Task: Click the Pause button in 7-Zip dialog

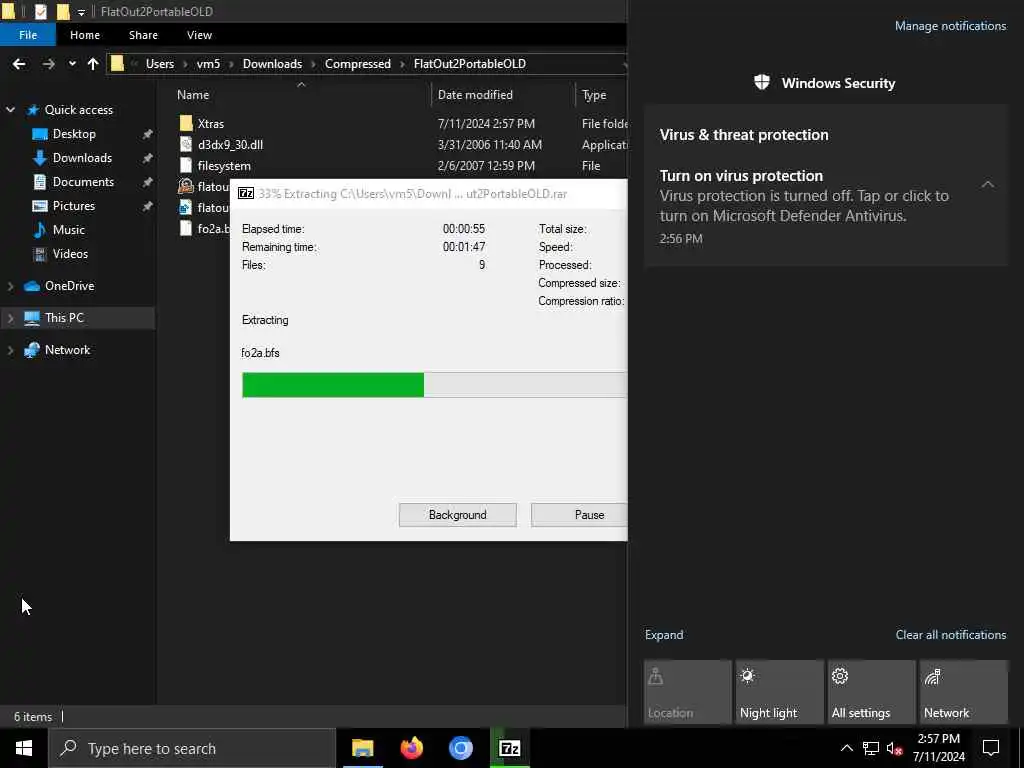Action: 579,515
